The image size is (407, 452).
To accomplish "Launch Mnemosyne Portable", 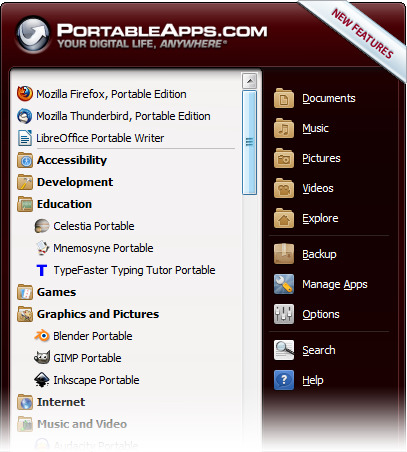I will (x=103, y=248).
